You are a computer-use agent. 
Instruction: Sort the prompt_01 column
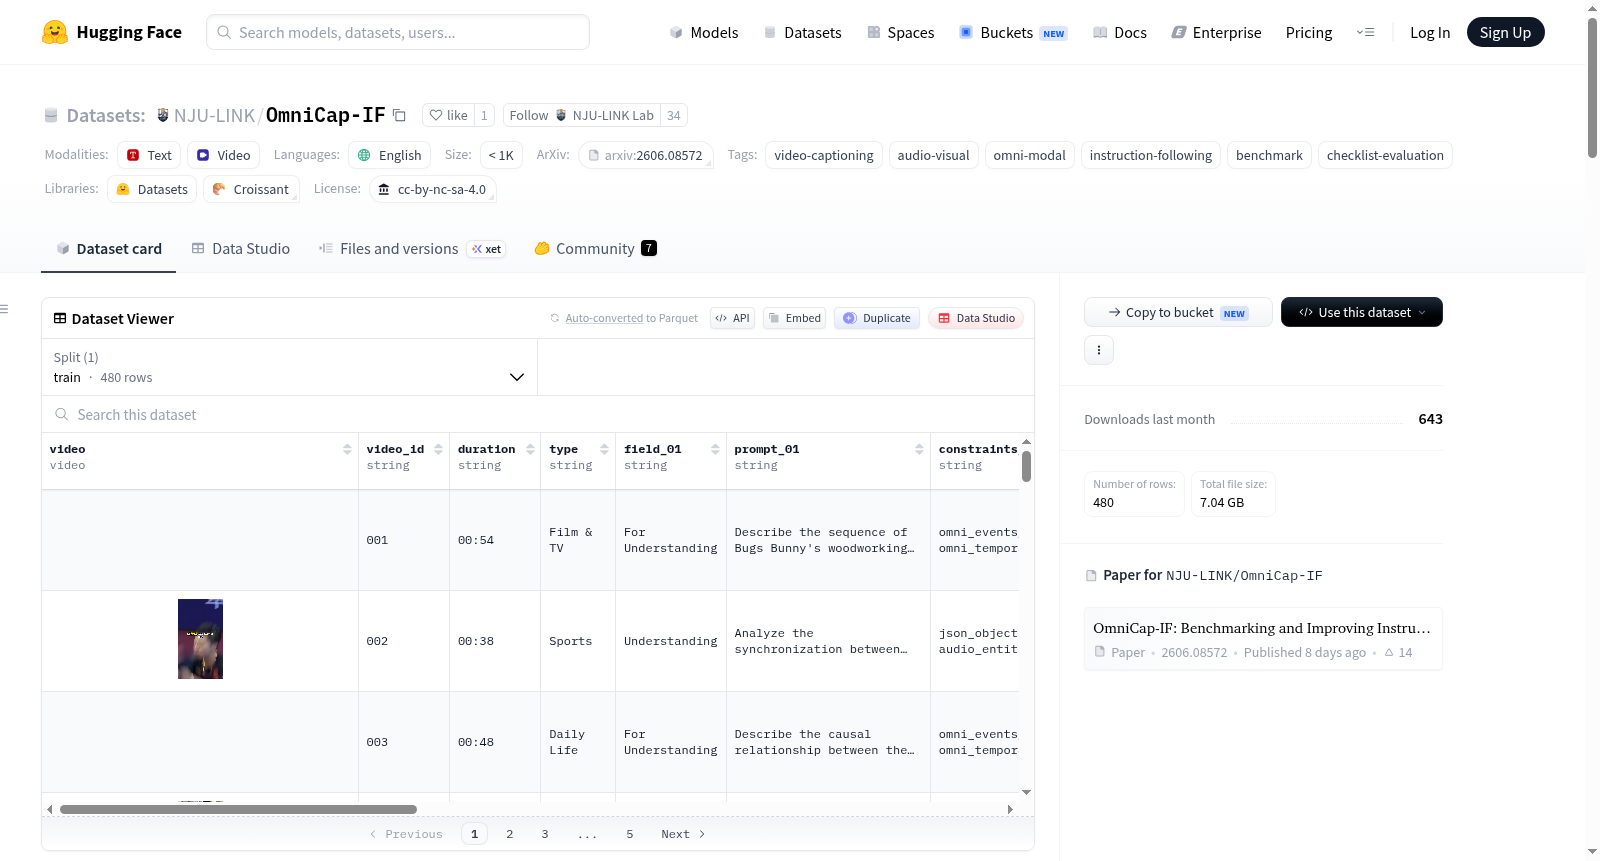click(x=919, y=449)
